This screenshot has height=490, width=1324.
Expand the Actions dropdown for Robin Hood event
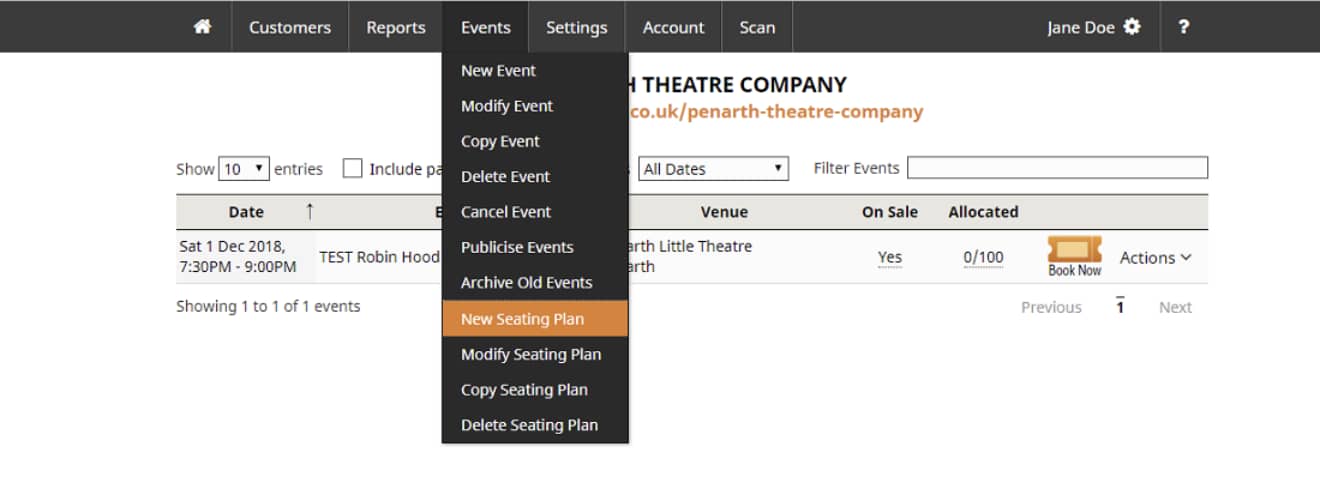[x=1155, y=258]
